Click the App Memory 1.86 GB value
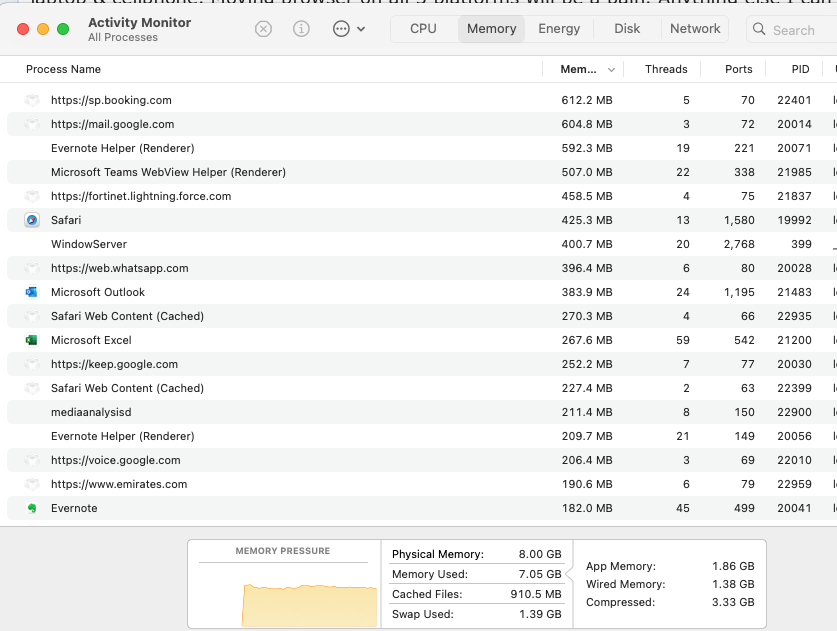837x631 pixels. (733, 566)
